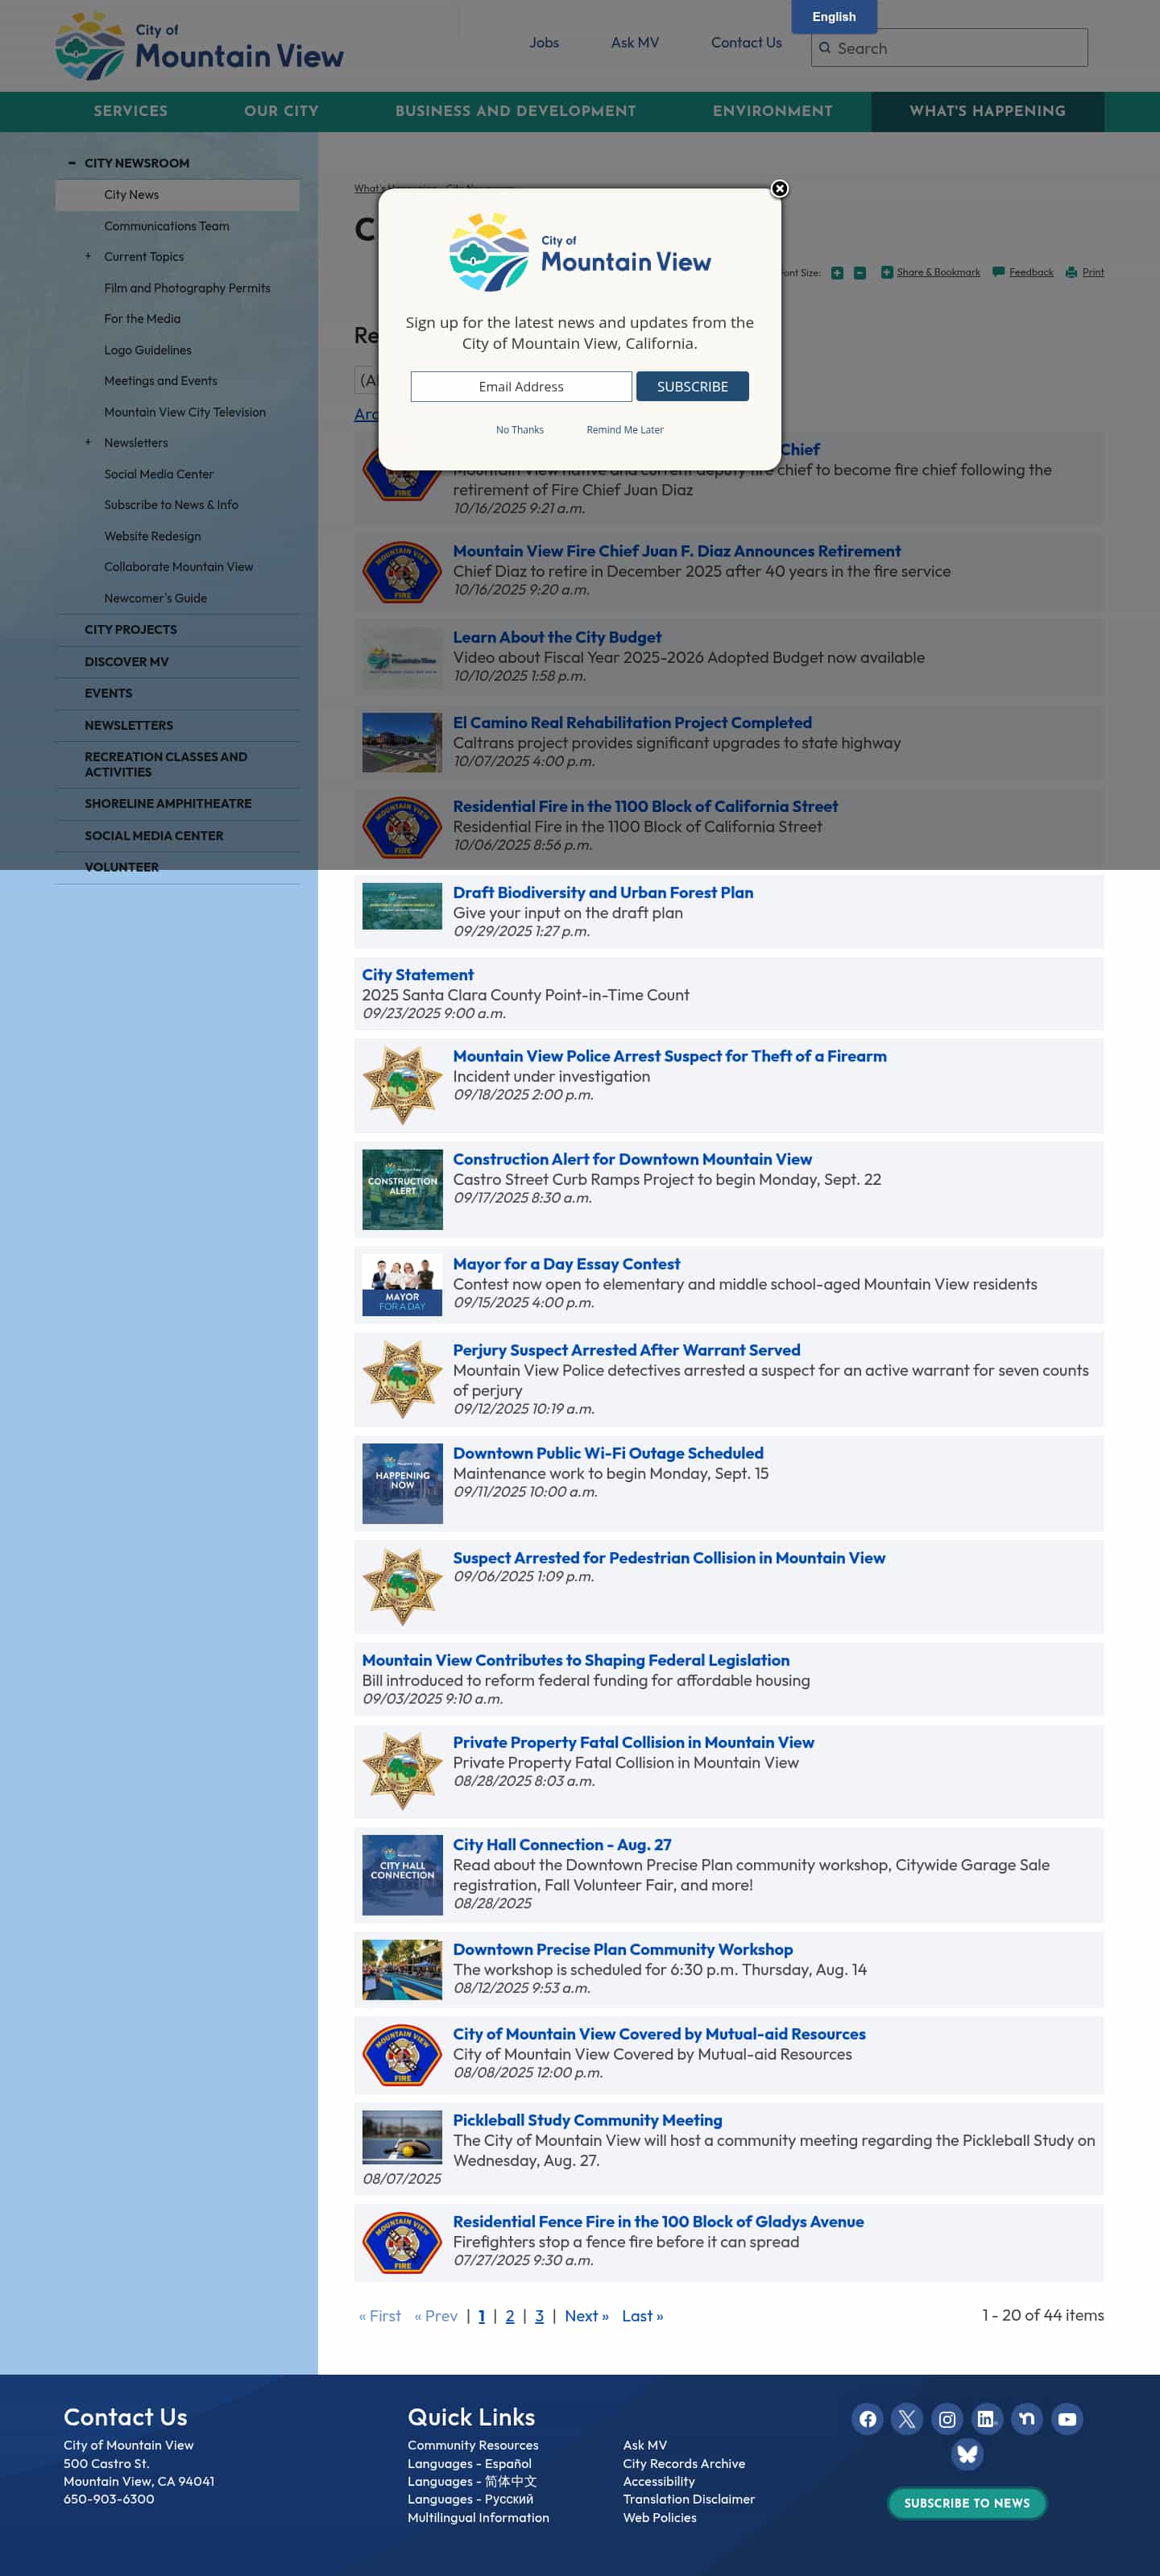Open BUSINESS AND DEVELOPMENT menu

515,112
